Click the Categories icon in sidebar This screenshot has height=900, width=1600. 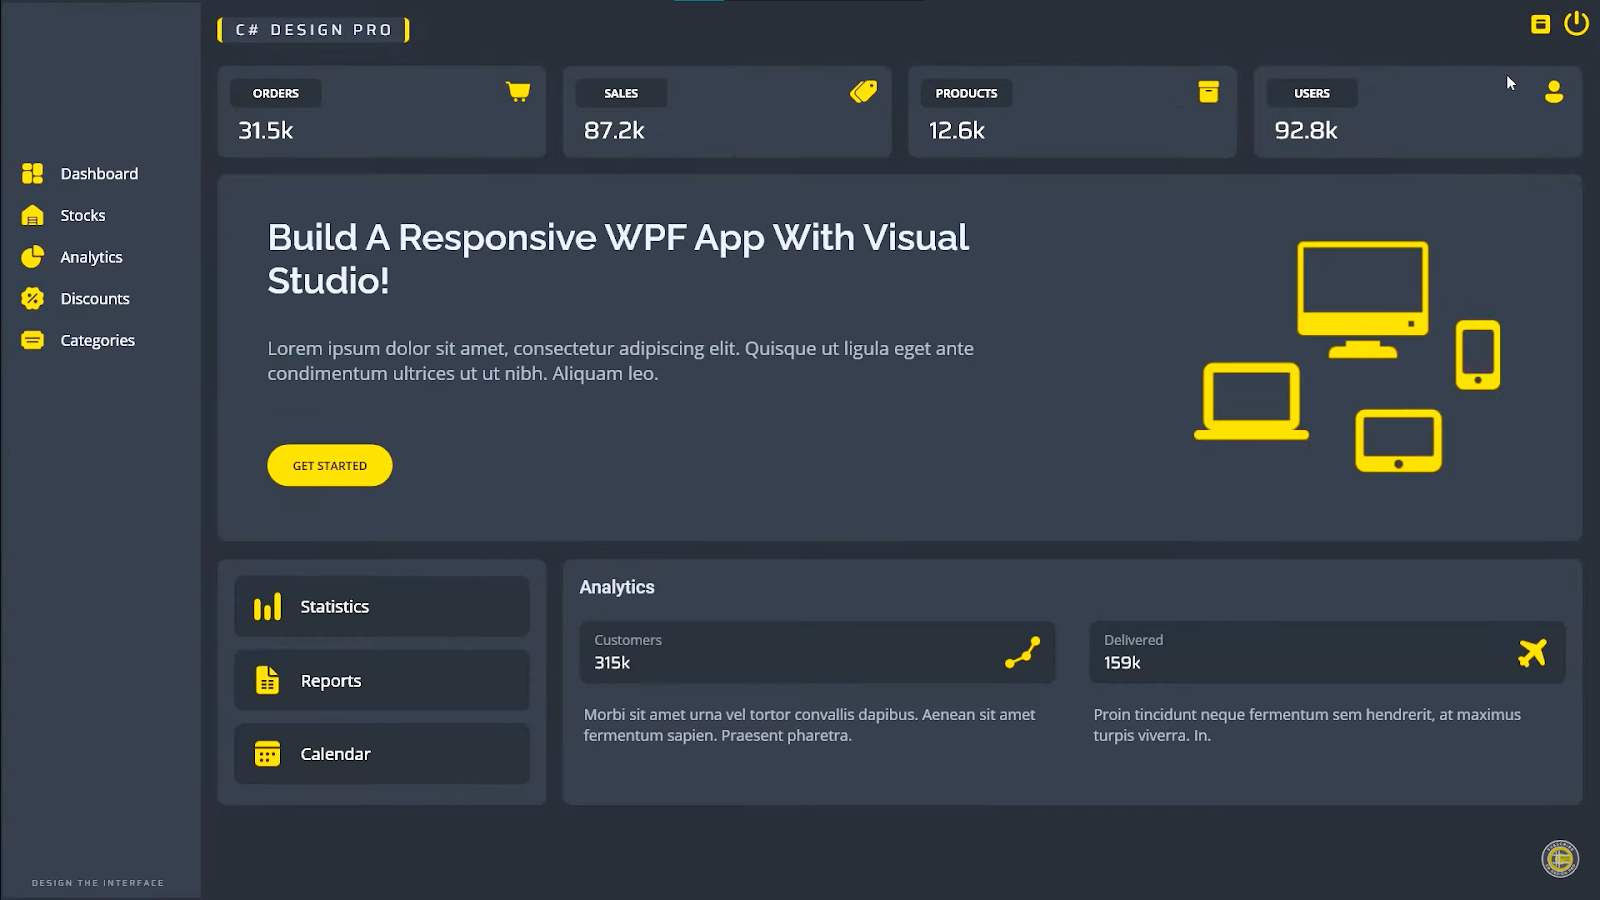click(32, 340)
